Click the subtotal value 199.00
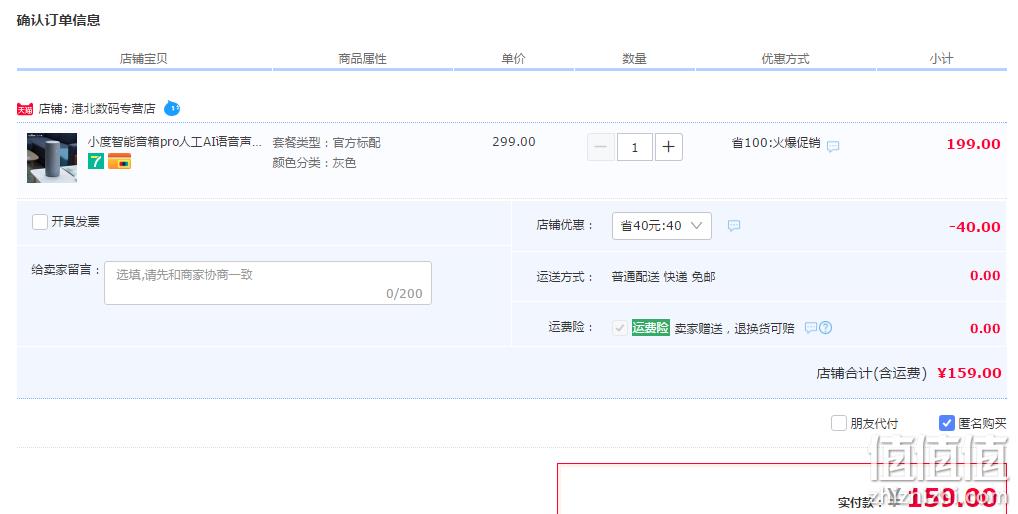This screenshot has width=1018, height=514. tap(973, 144)
